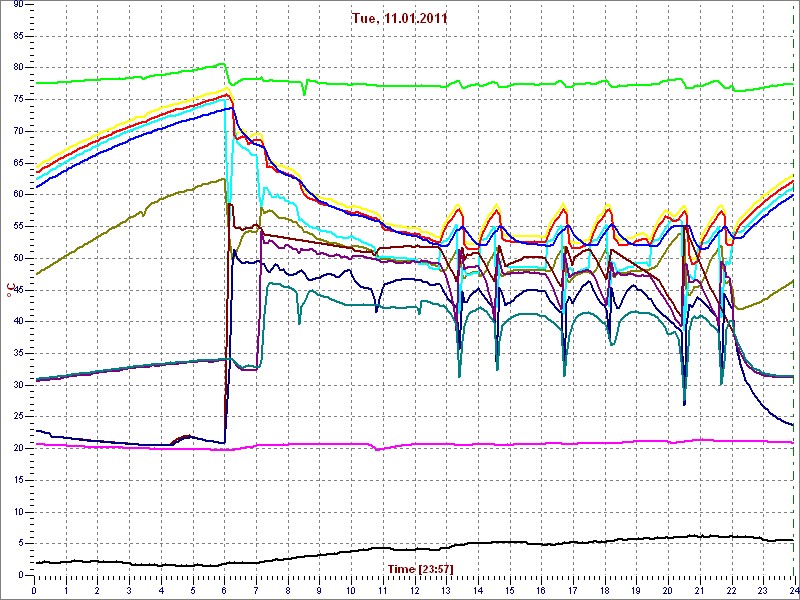Click hour '11' on the time axis
This screenshot has height=600, width=800.
pyautogui.click(x=383, y=590)
